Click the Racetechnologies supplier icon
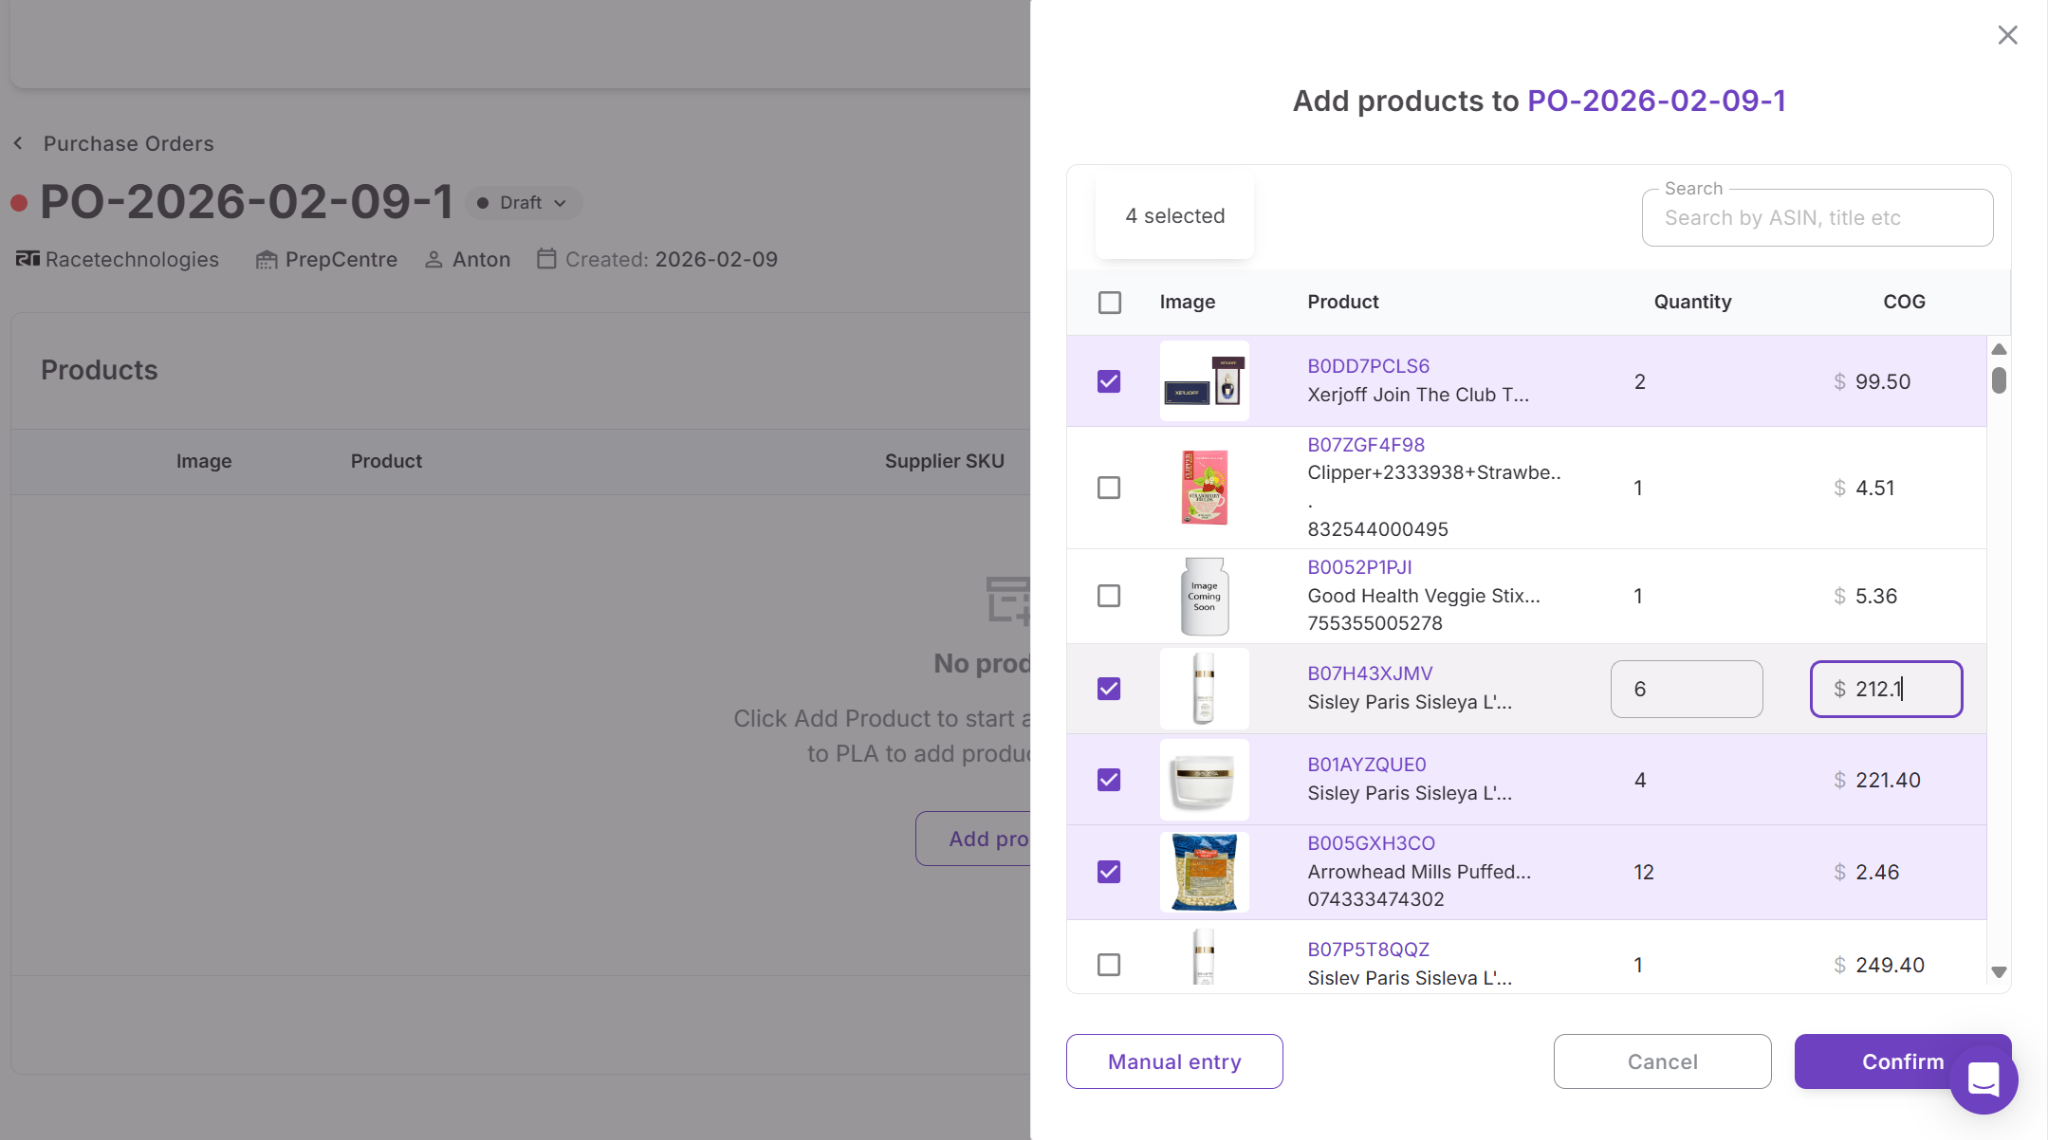 click(x=27, y=259)
